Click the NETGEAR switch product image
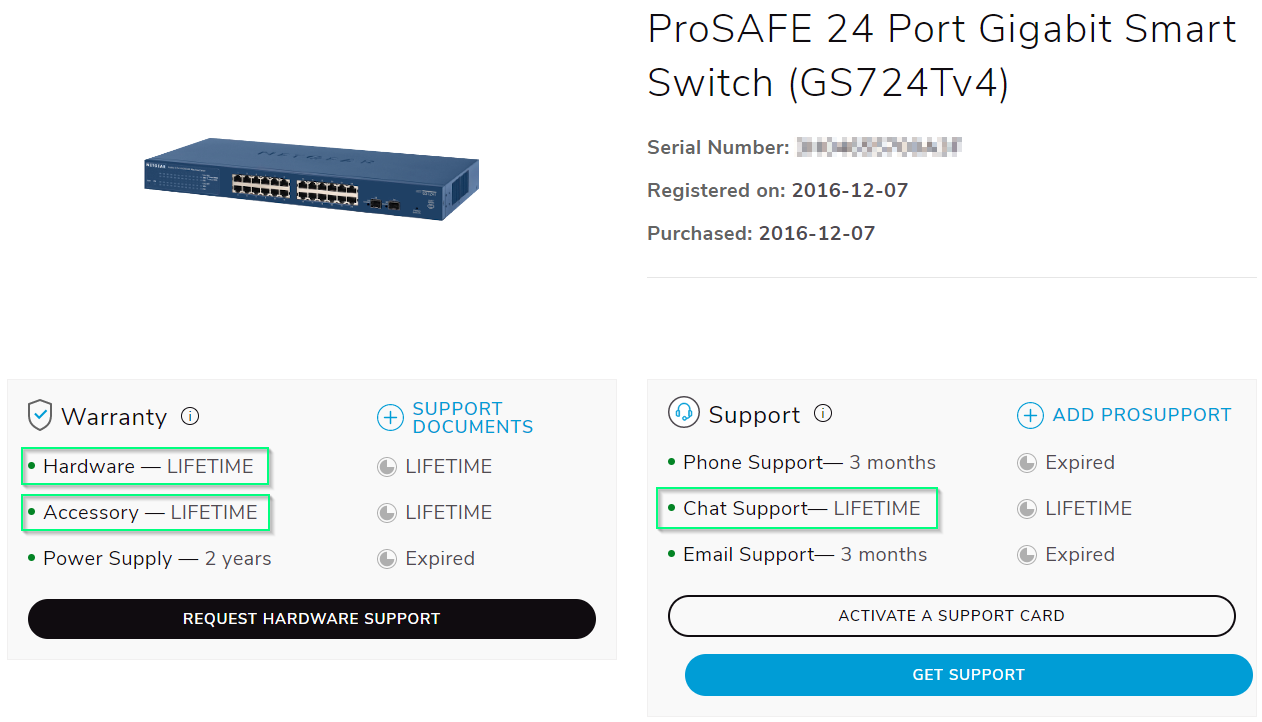The width and height of the screenshot is (1262, 722). coord(311,178)
